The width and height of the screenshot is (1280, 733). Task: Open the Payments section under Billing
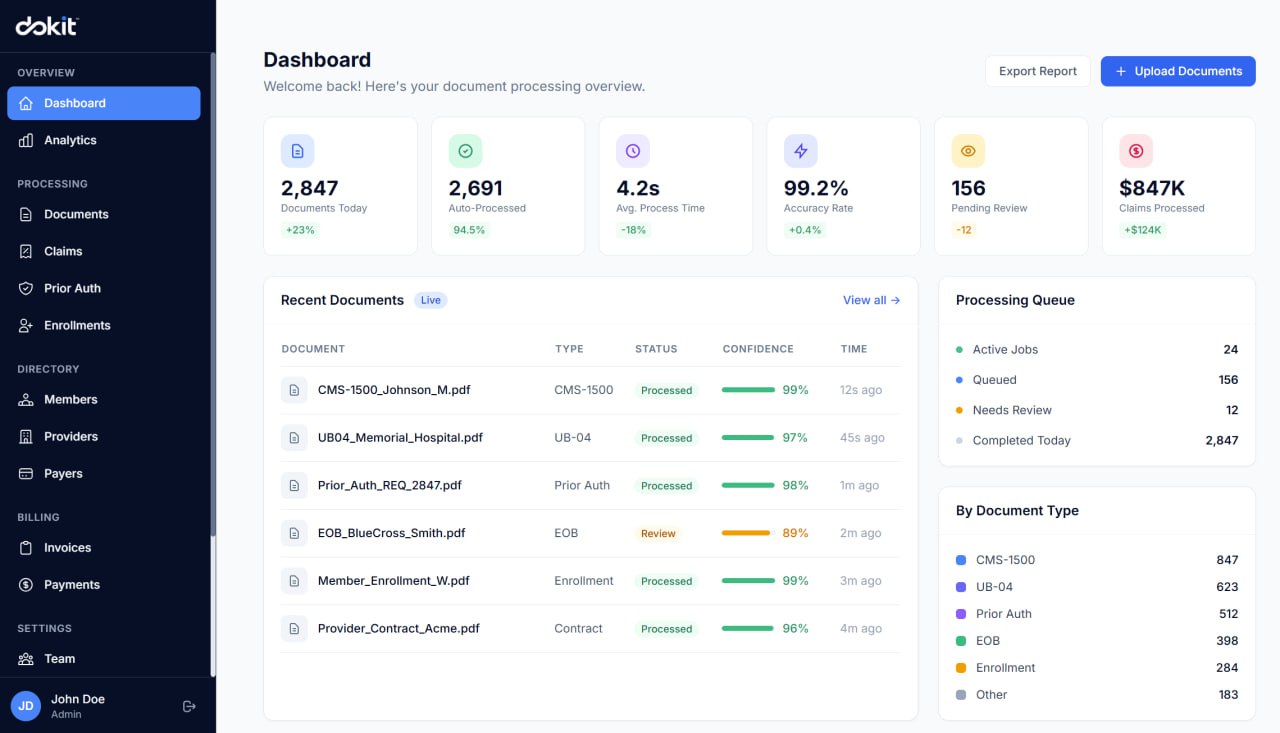click(72, 584)
